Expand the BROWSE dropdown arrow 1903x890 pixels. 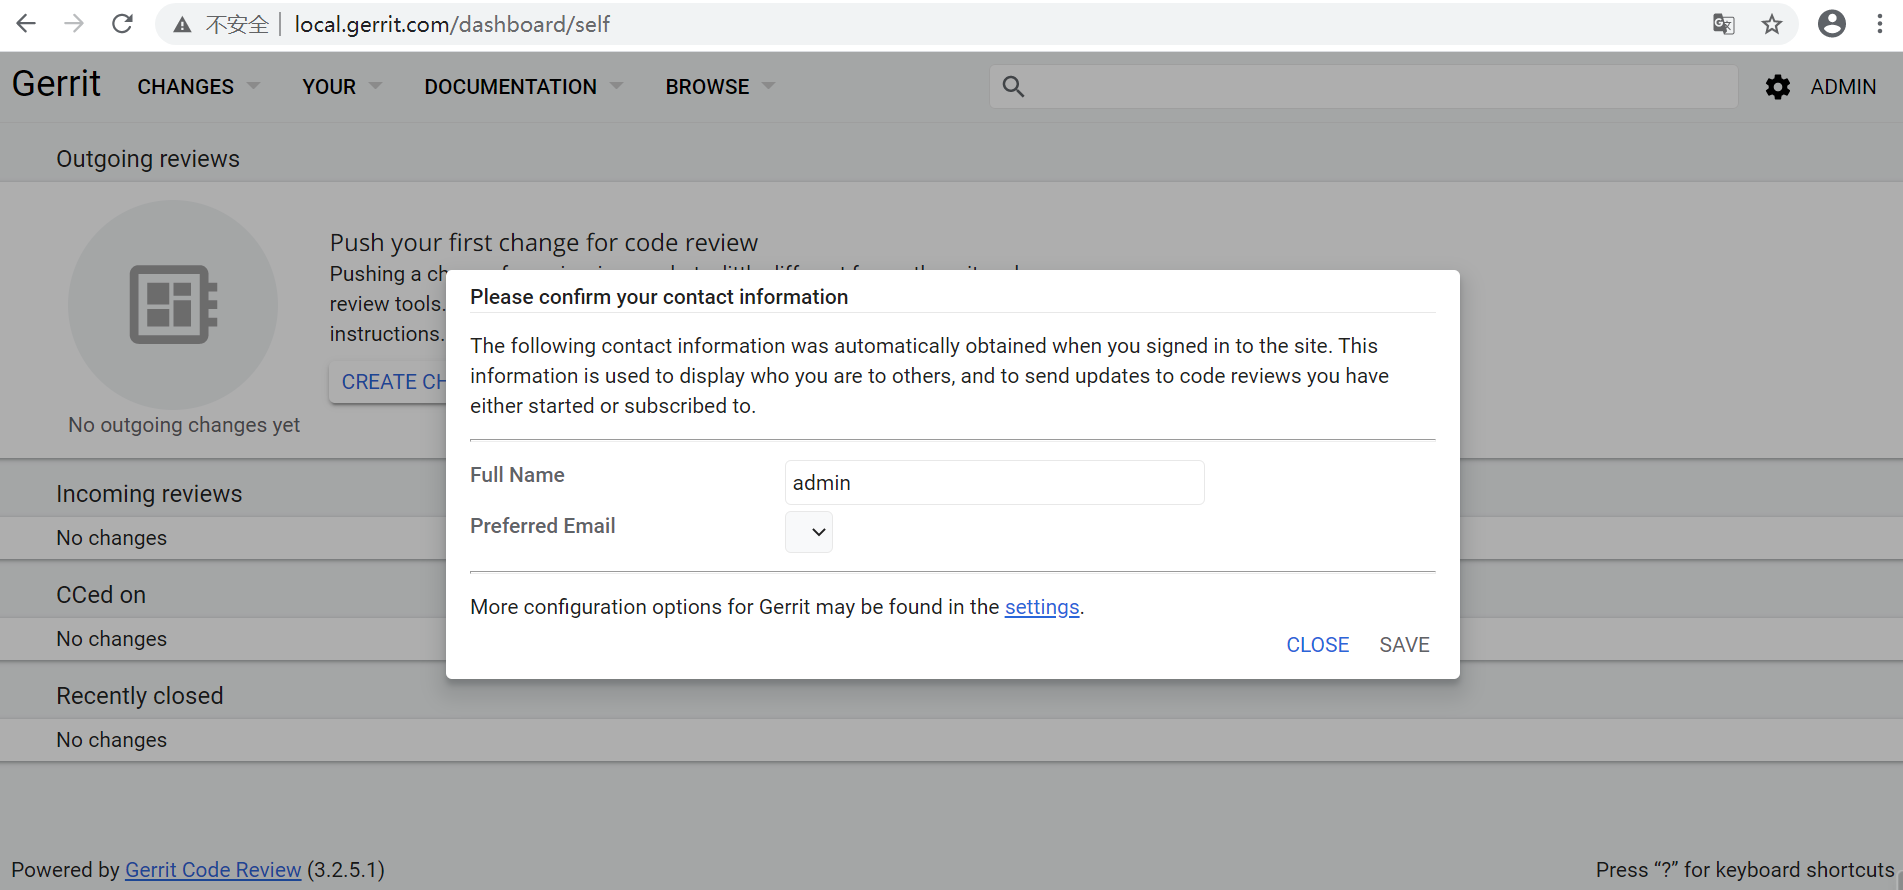coord(769,86)
